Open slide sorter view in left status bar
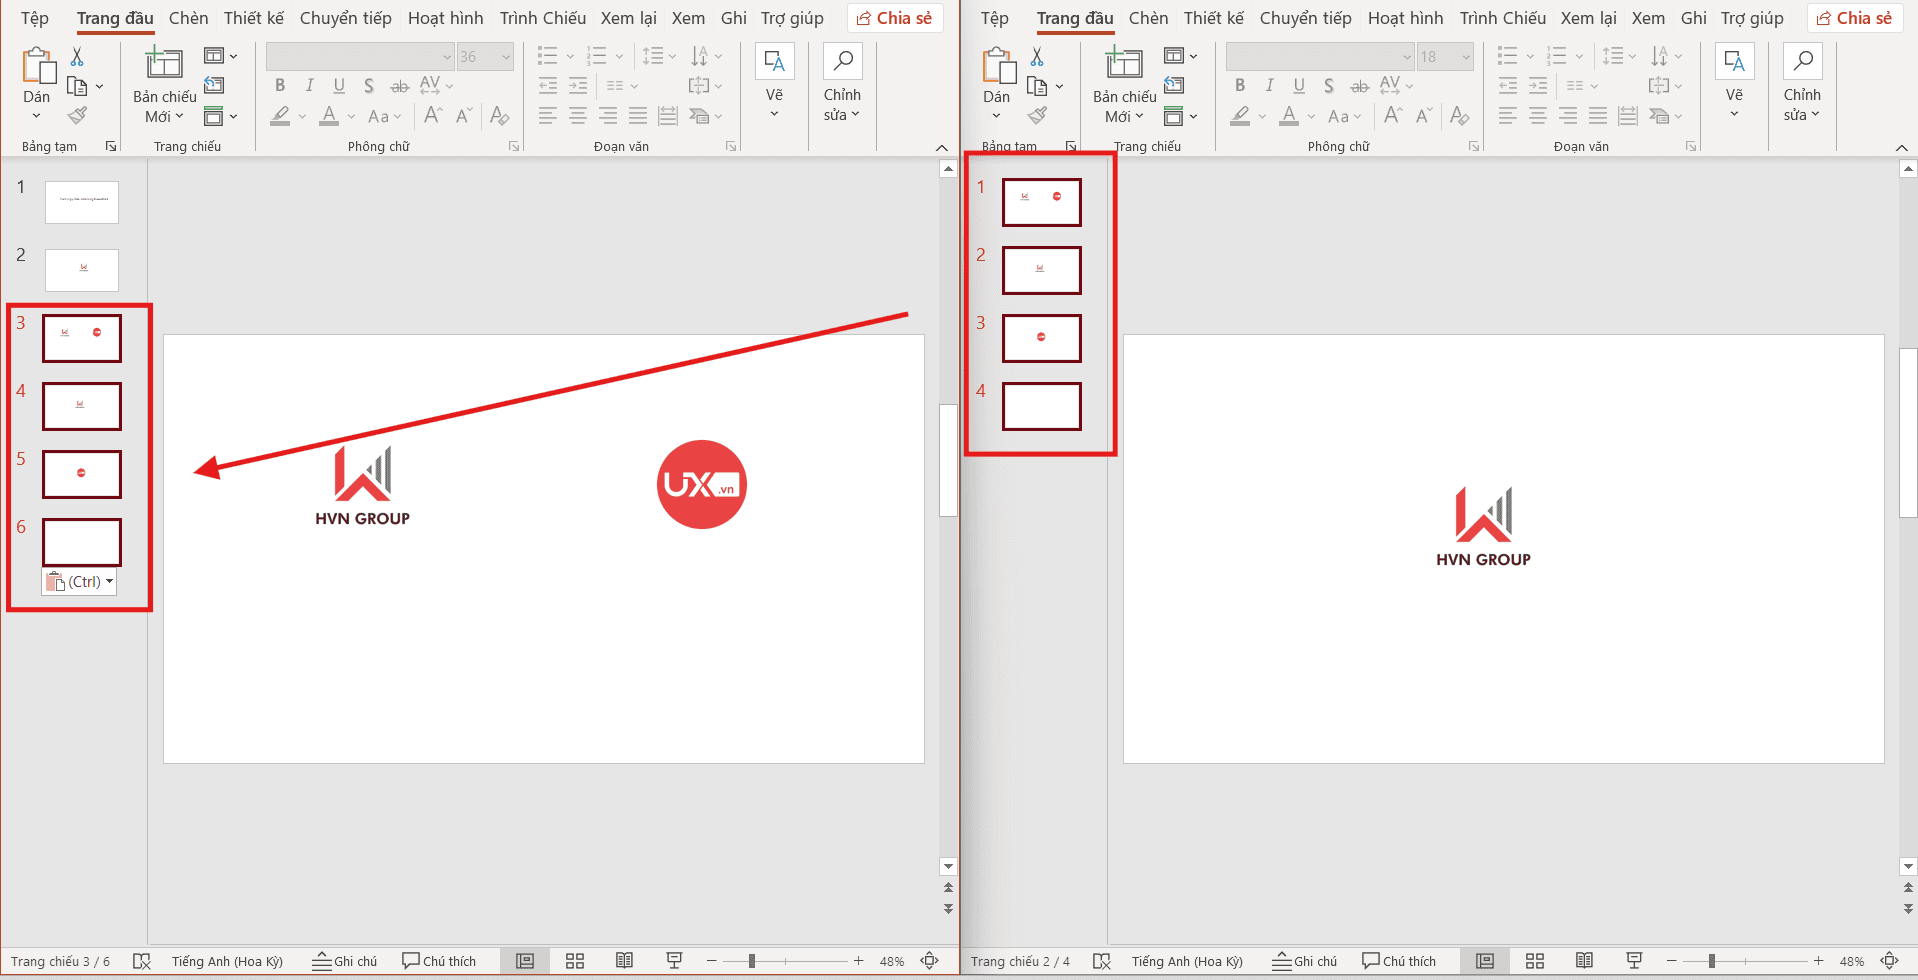 [575, 961]
